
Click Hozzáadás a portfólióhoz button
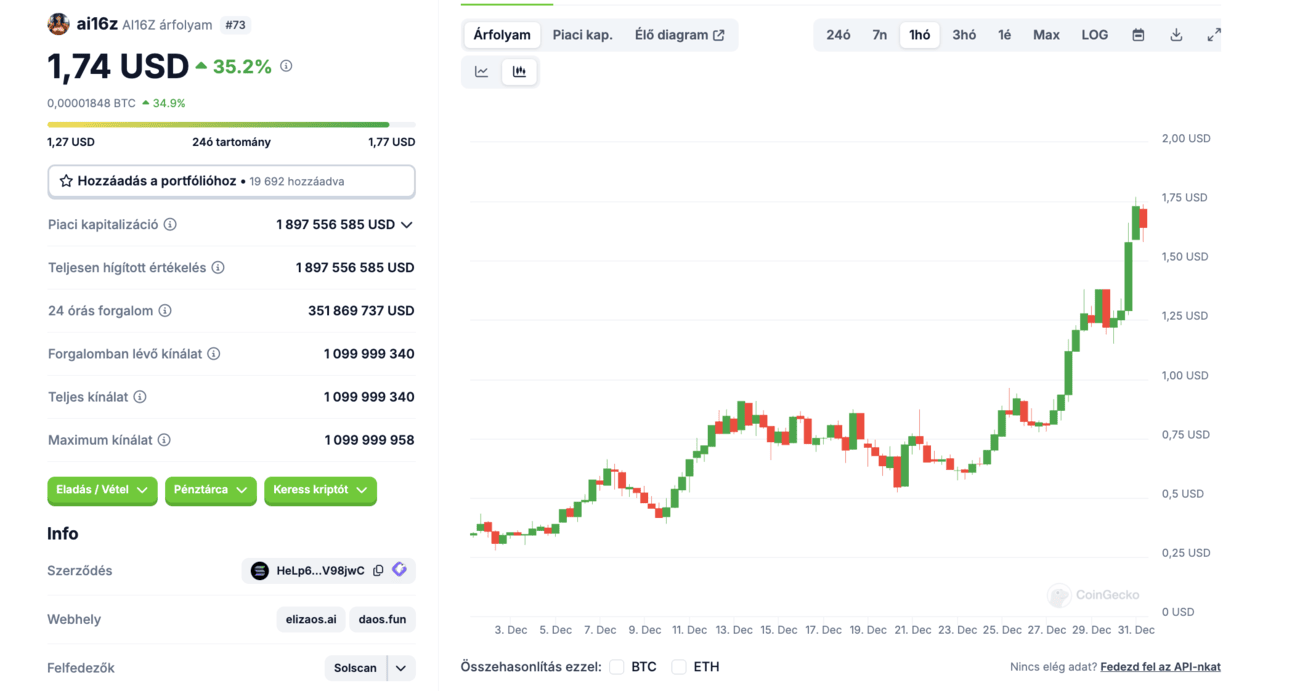231,181
